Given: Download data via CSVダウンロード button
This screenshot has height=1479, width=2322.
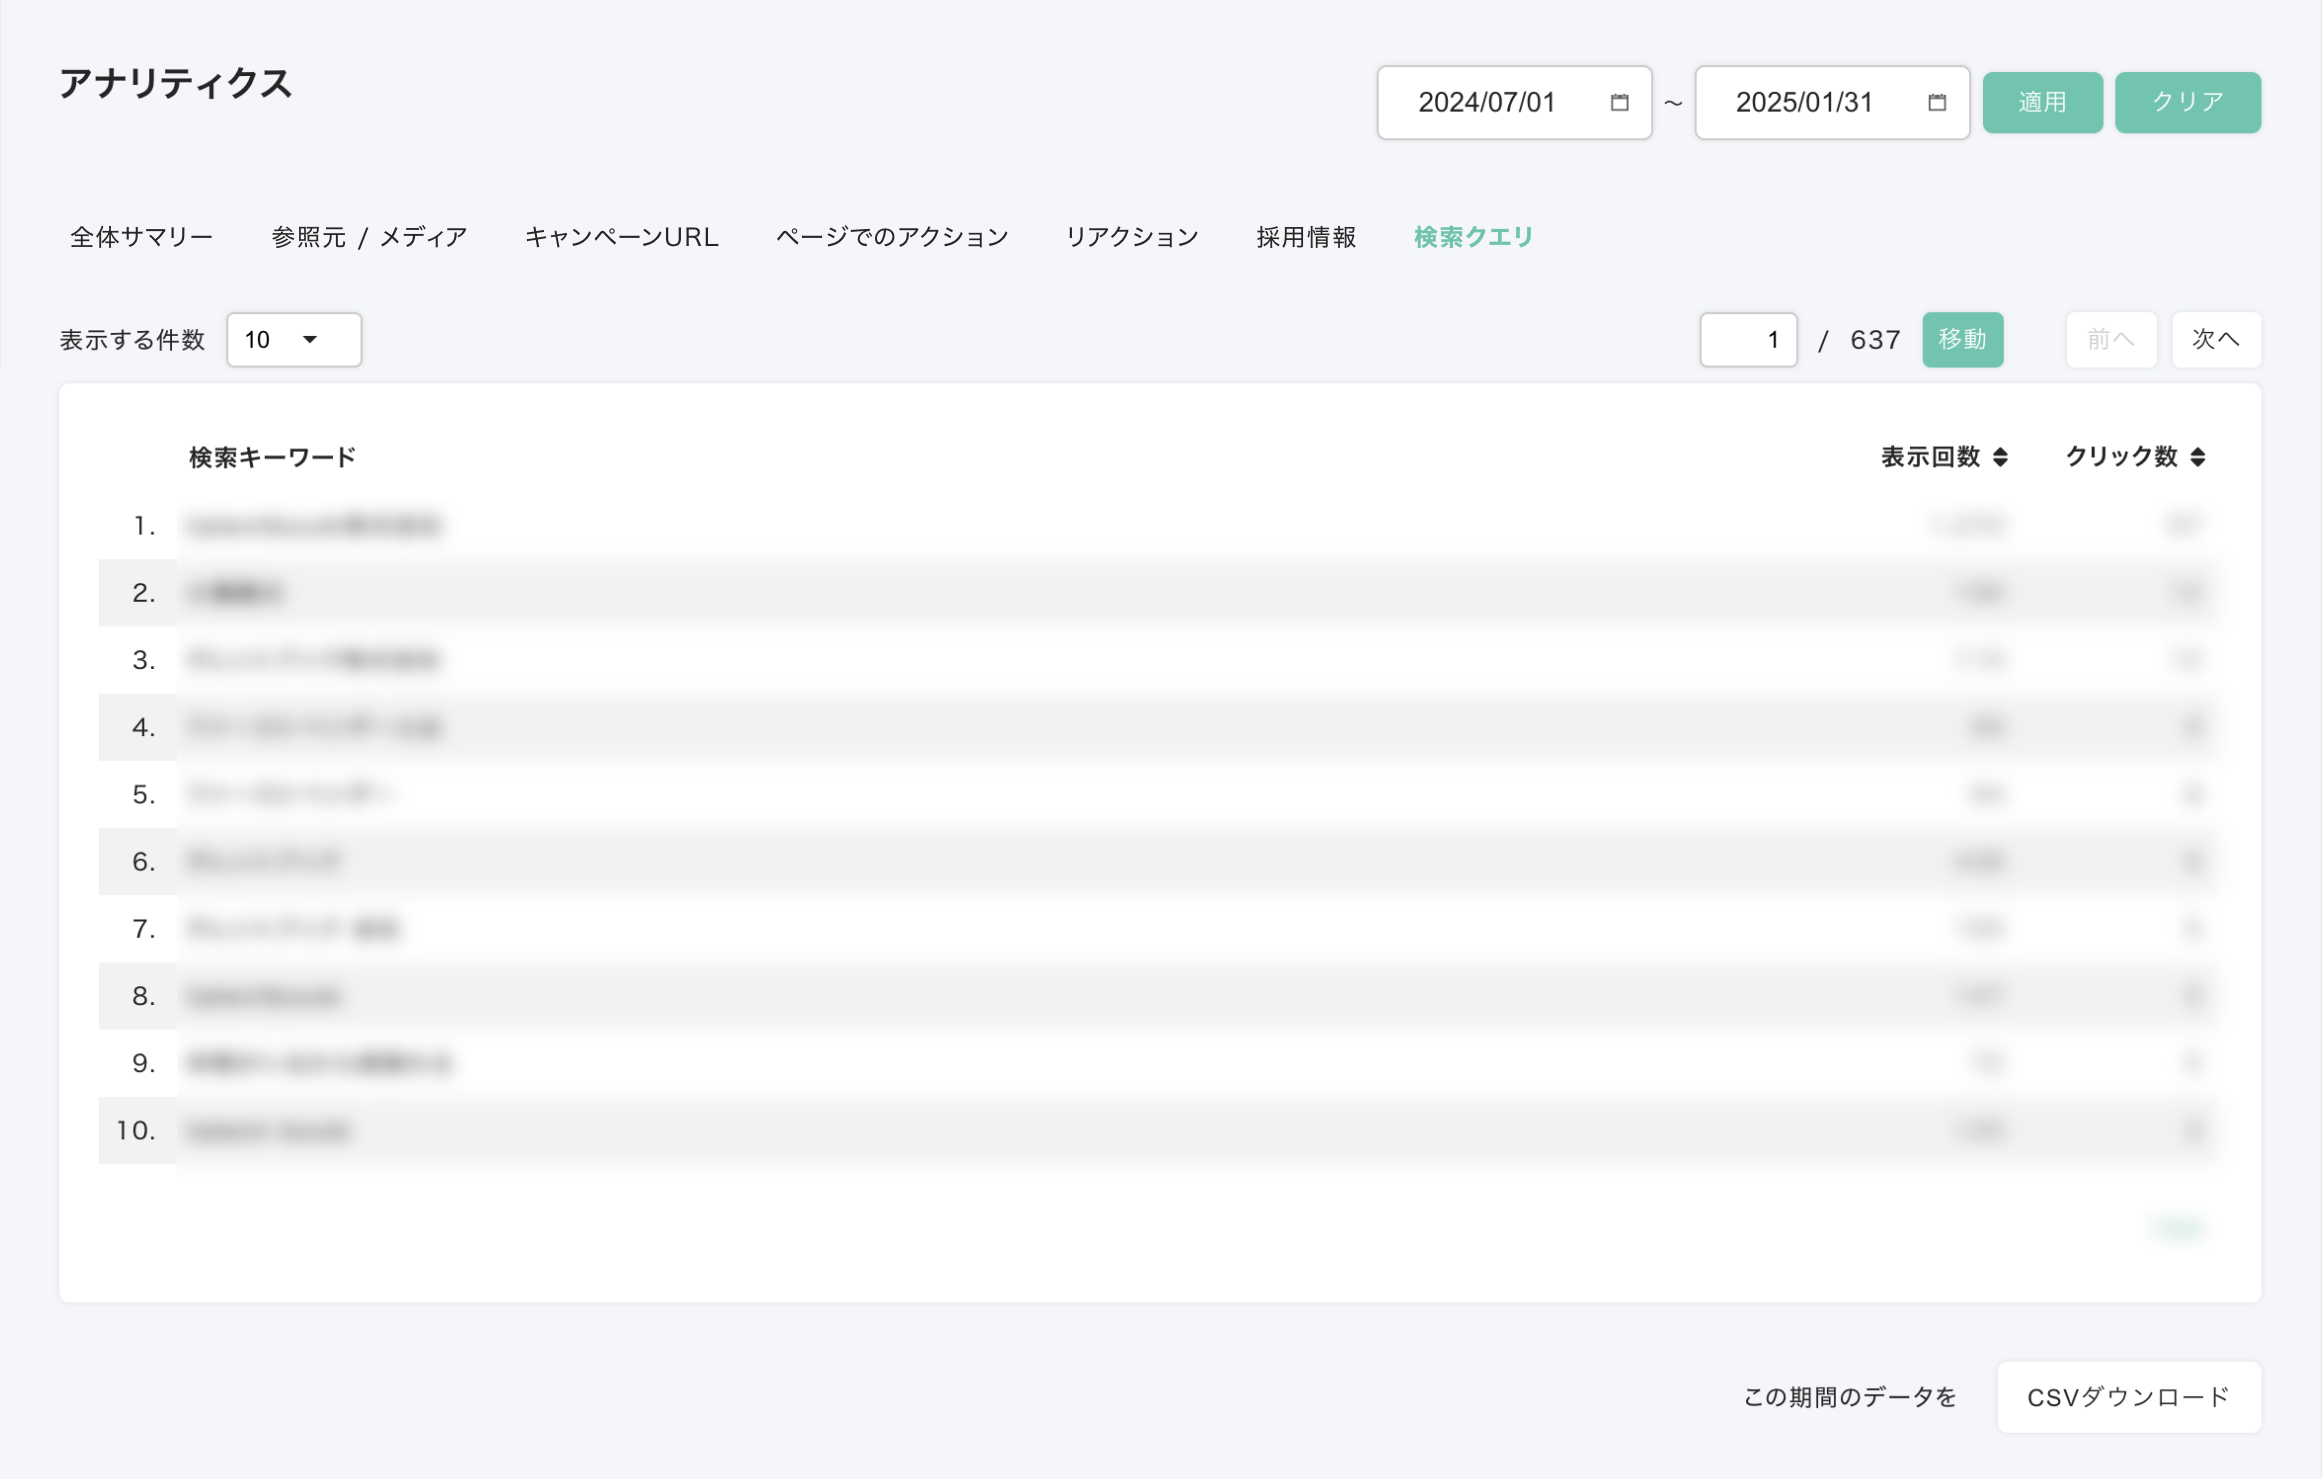Looking at the screenshot, I should [2128, 1397].
